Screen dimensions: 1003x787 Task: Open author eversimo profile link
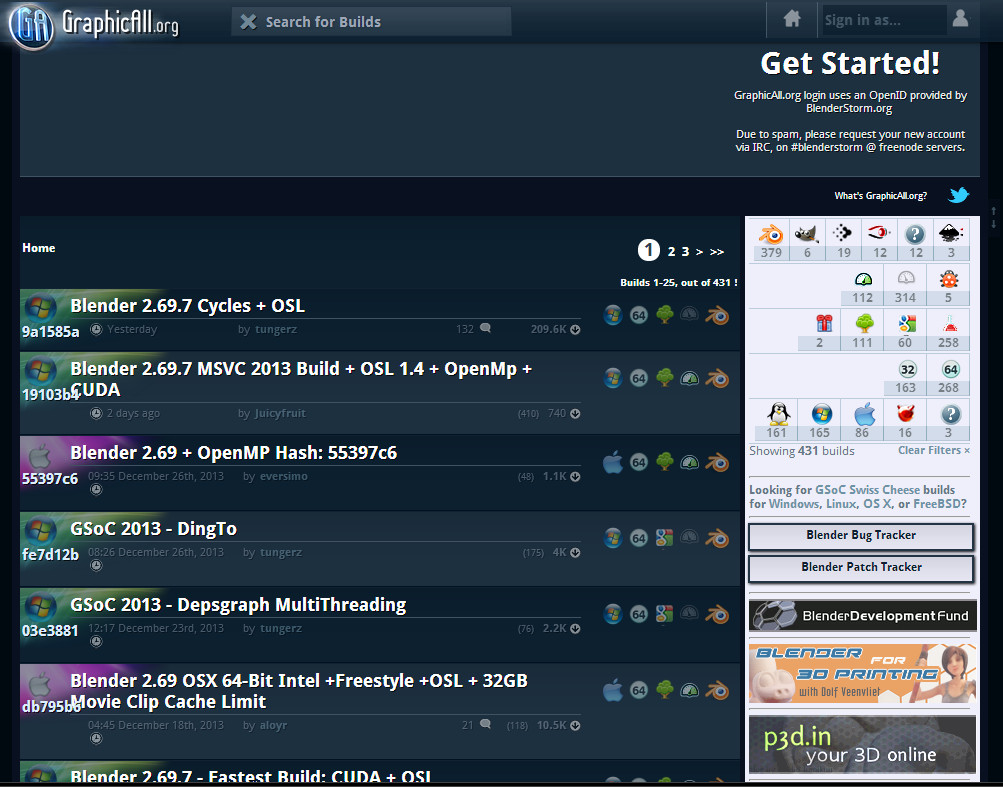tap(283, 476)
